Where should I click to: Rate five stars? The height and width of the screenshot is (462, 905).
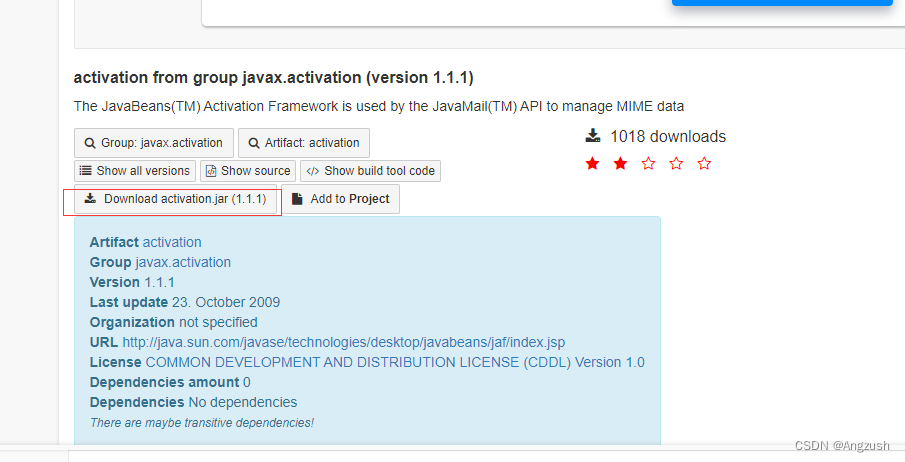pyautogui.click(x=704, y=163)
